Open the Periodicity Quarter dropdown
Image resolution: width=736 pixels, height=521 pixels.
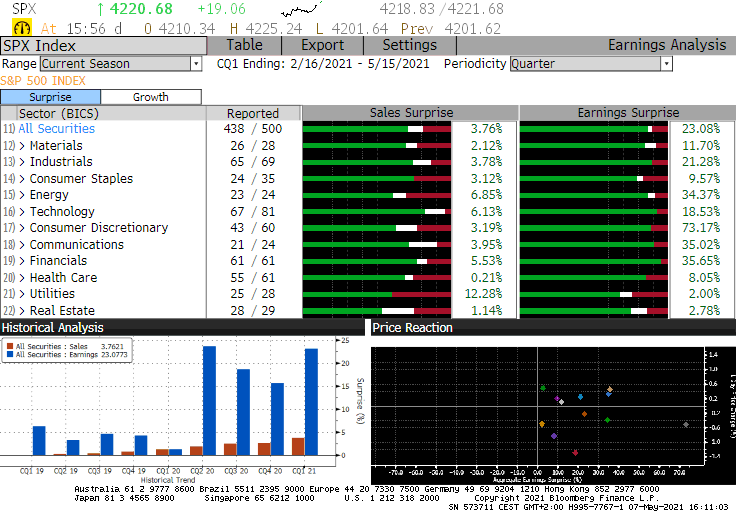point(590,64)
